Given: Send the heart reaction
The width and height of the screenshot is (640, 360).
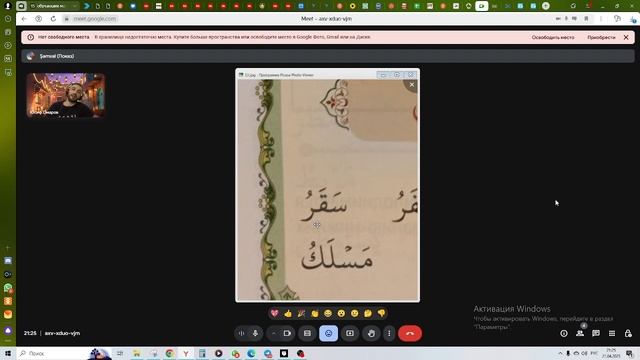Looking at the screenshot, I should pos(275,313).
